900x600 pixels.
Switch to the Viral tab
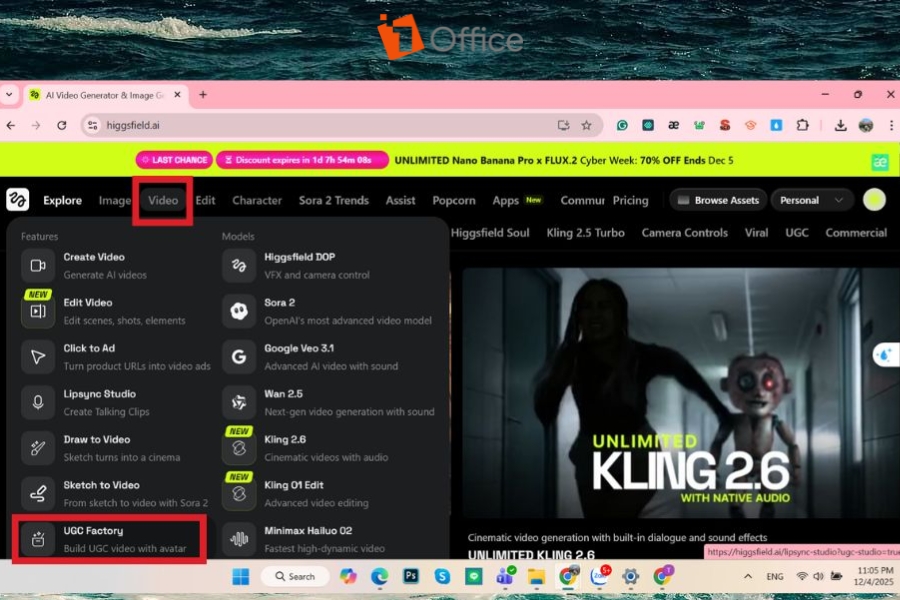756,233
